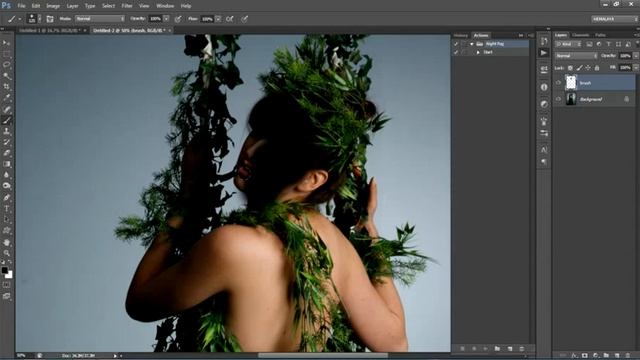This screenshot has height=360, width=640.
Task: Select the Hand tool
Action: [7, 242]
